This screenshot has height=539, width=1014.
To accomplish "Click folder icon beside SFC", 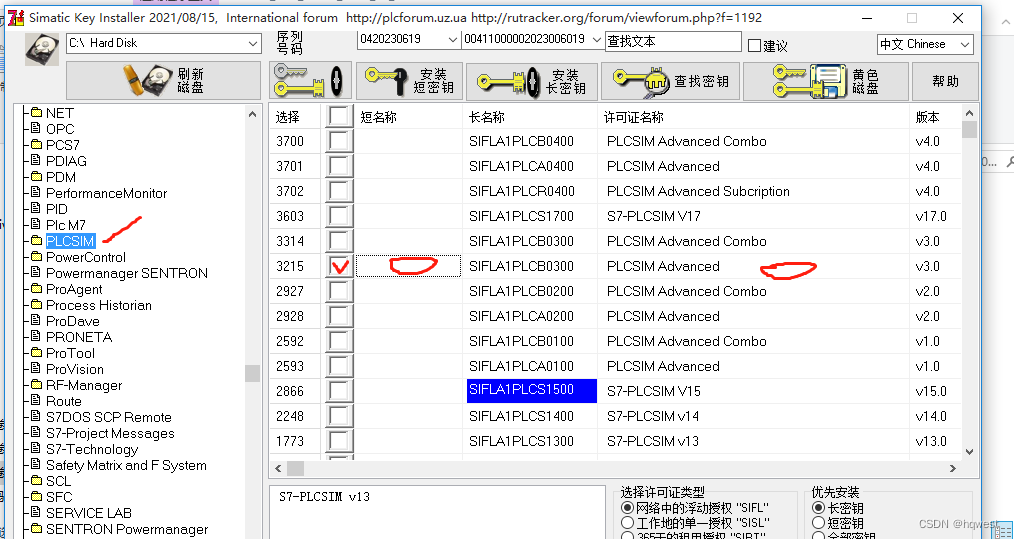I will coord(36,498).
